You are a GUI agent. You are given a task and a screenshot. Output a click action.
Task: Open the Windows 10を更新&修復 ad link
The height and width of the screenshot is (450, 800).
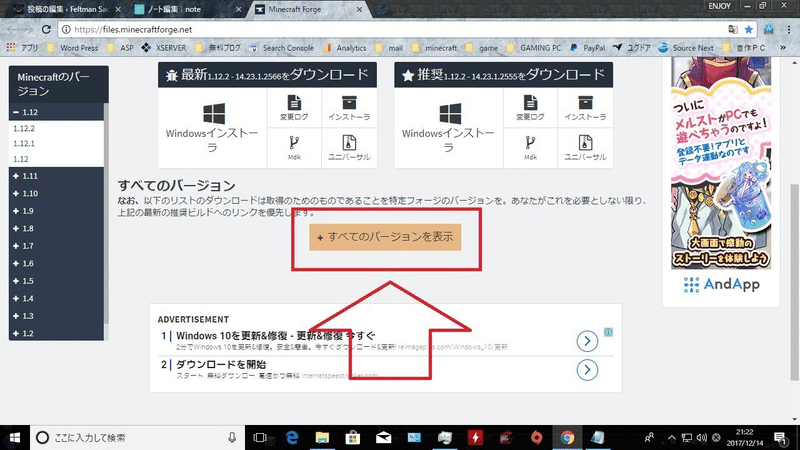[276, 336]
